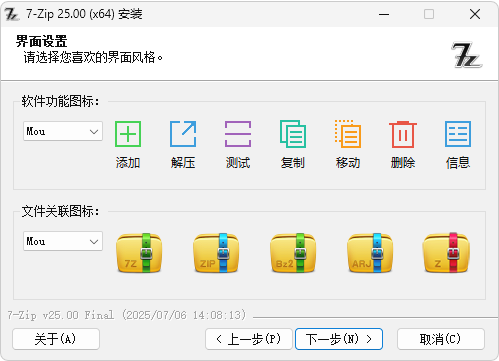The height and width of the screenshot is (361, 499).
Task: Click the 添加 label text
Action: 128,163
